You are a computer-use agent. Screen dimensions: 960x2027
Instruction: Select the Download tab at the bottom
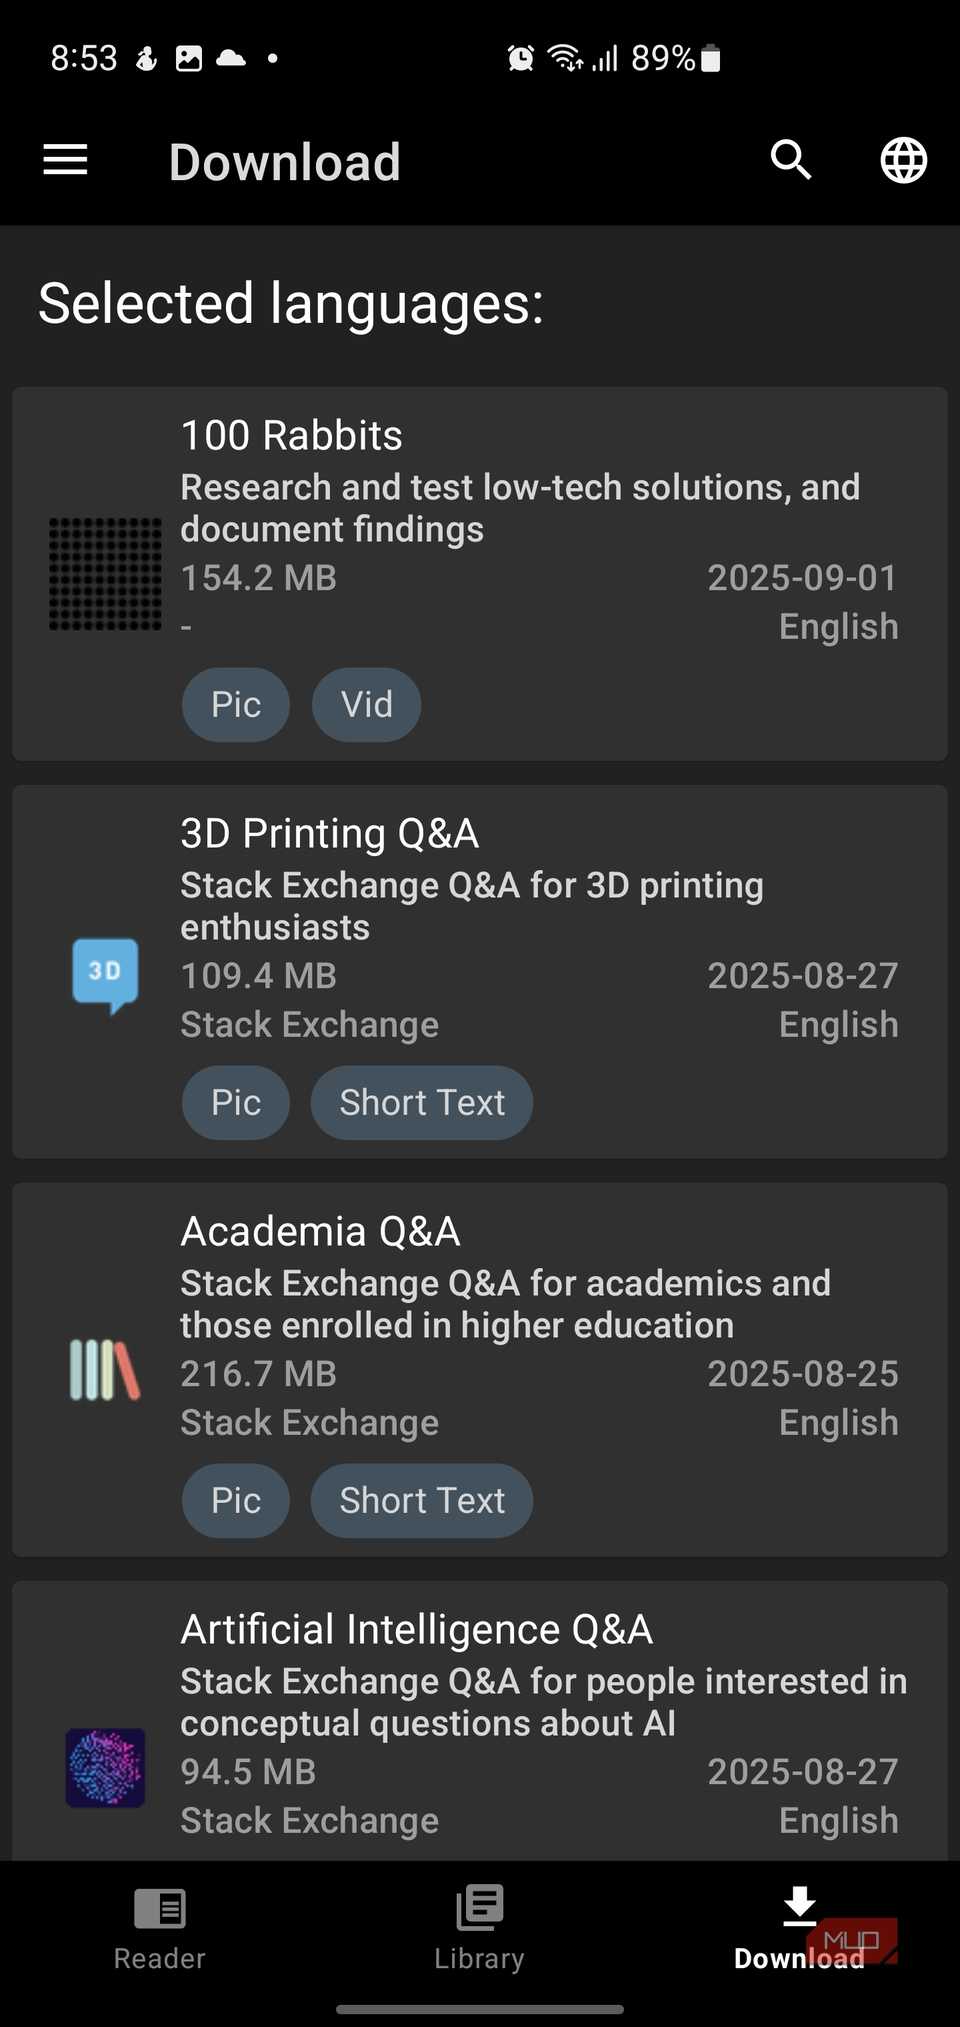click(x=799, y=1928)
